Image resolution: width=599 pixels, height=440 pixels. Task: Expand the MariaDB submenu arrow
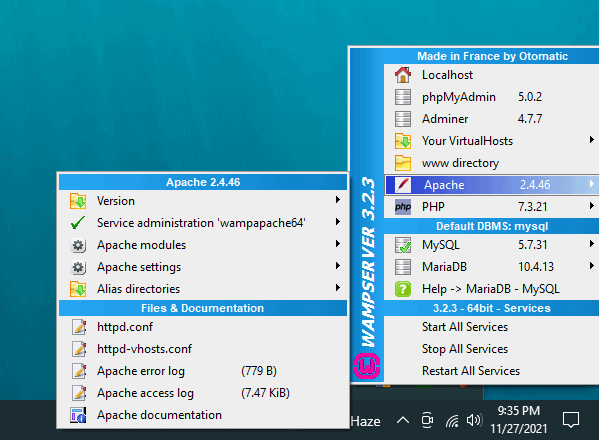[x=591, y=265]
